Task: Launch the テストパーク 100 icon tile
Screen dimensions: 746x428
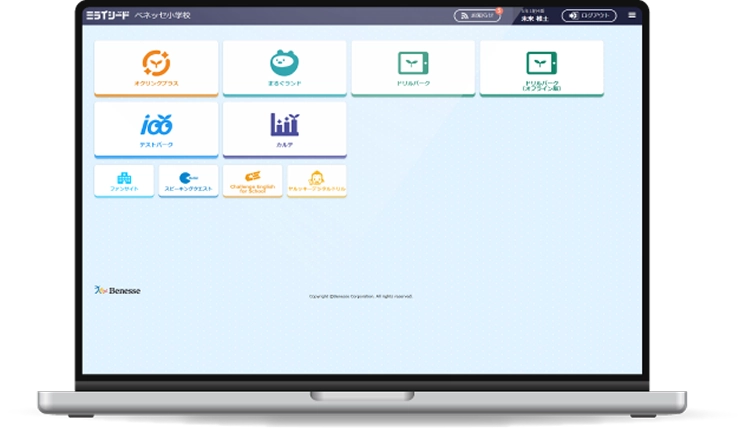Action: coord(156,129)
